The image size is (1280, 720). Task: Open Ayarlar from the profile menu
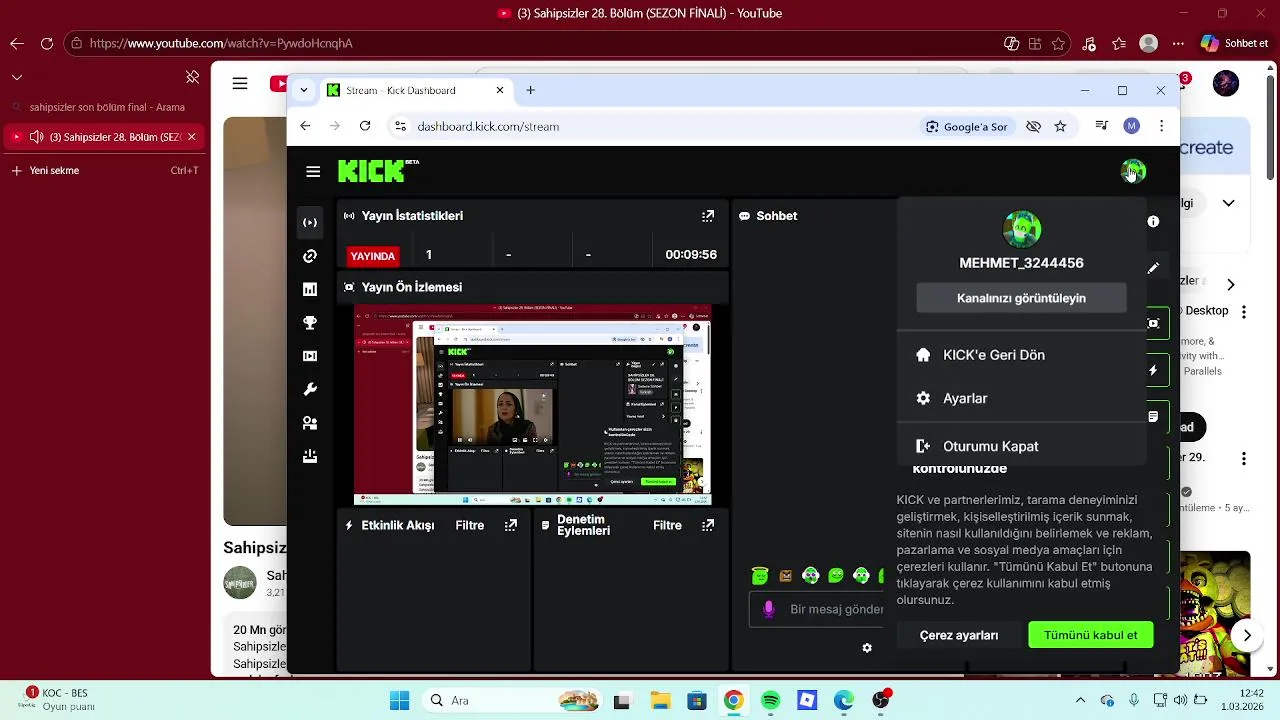click(x=1021, y=398)
